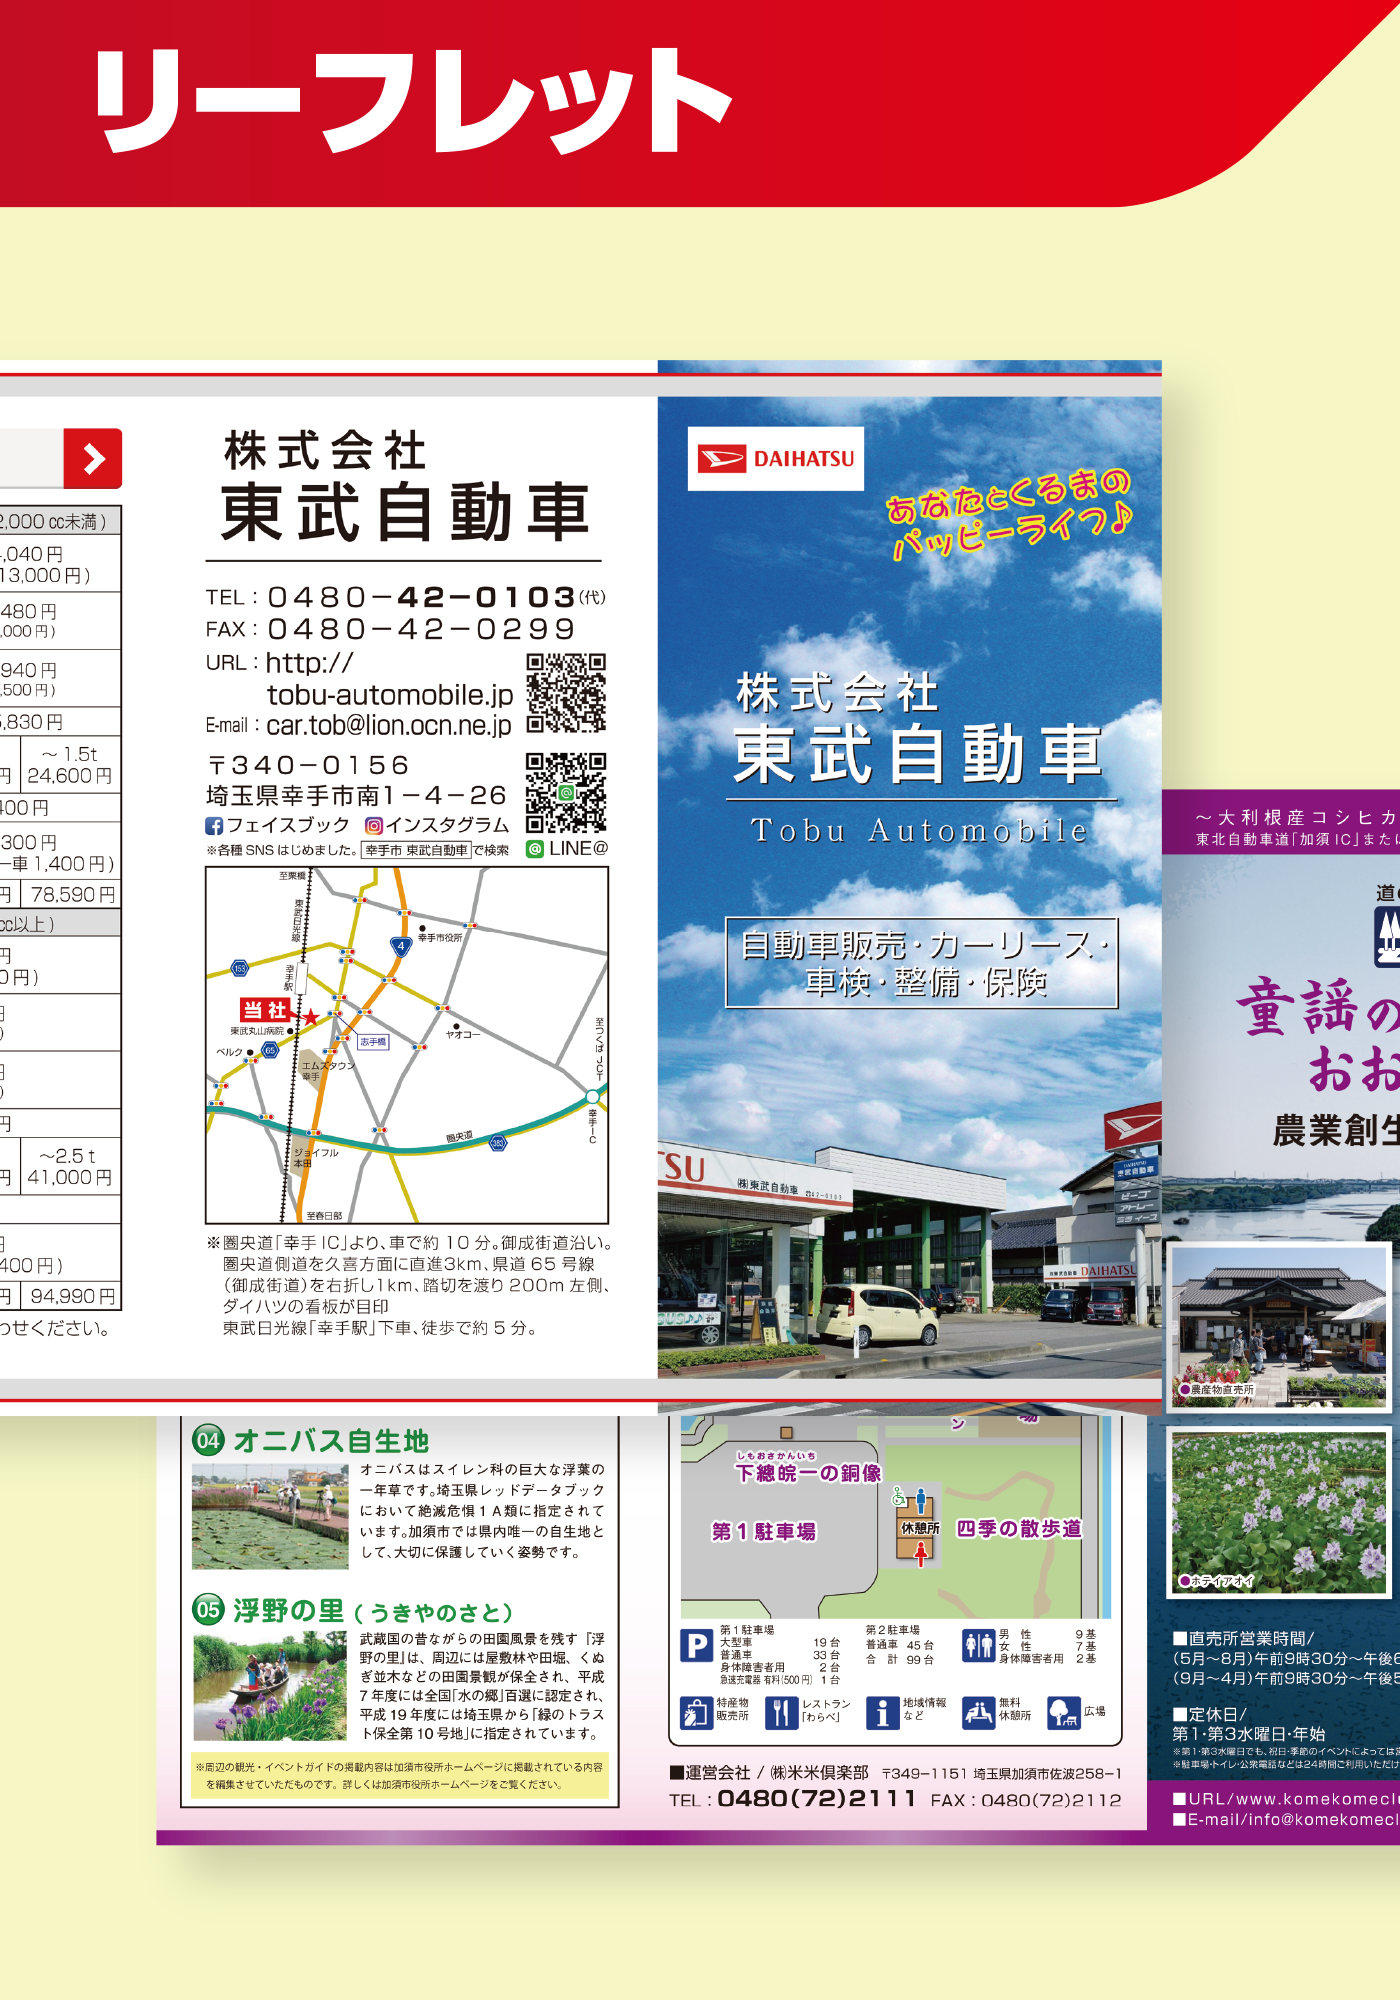Select the ホテイアオイ flower photo
Screen dimensions: 1400x2000
[1280, 1512]
